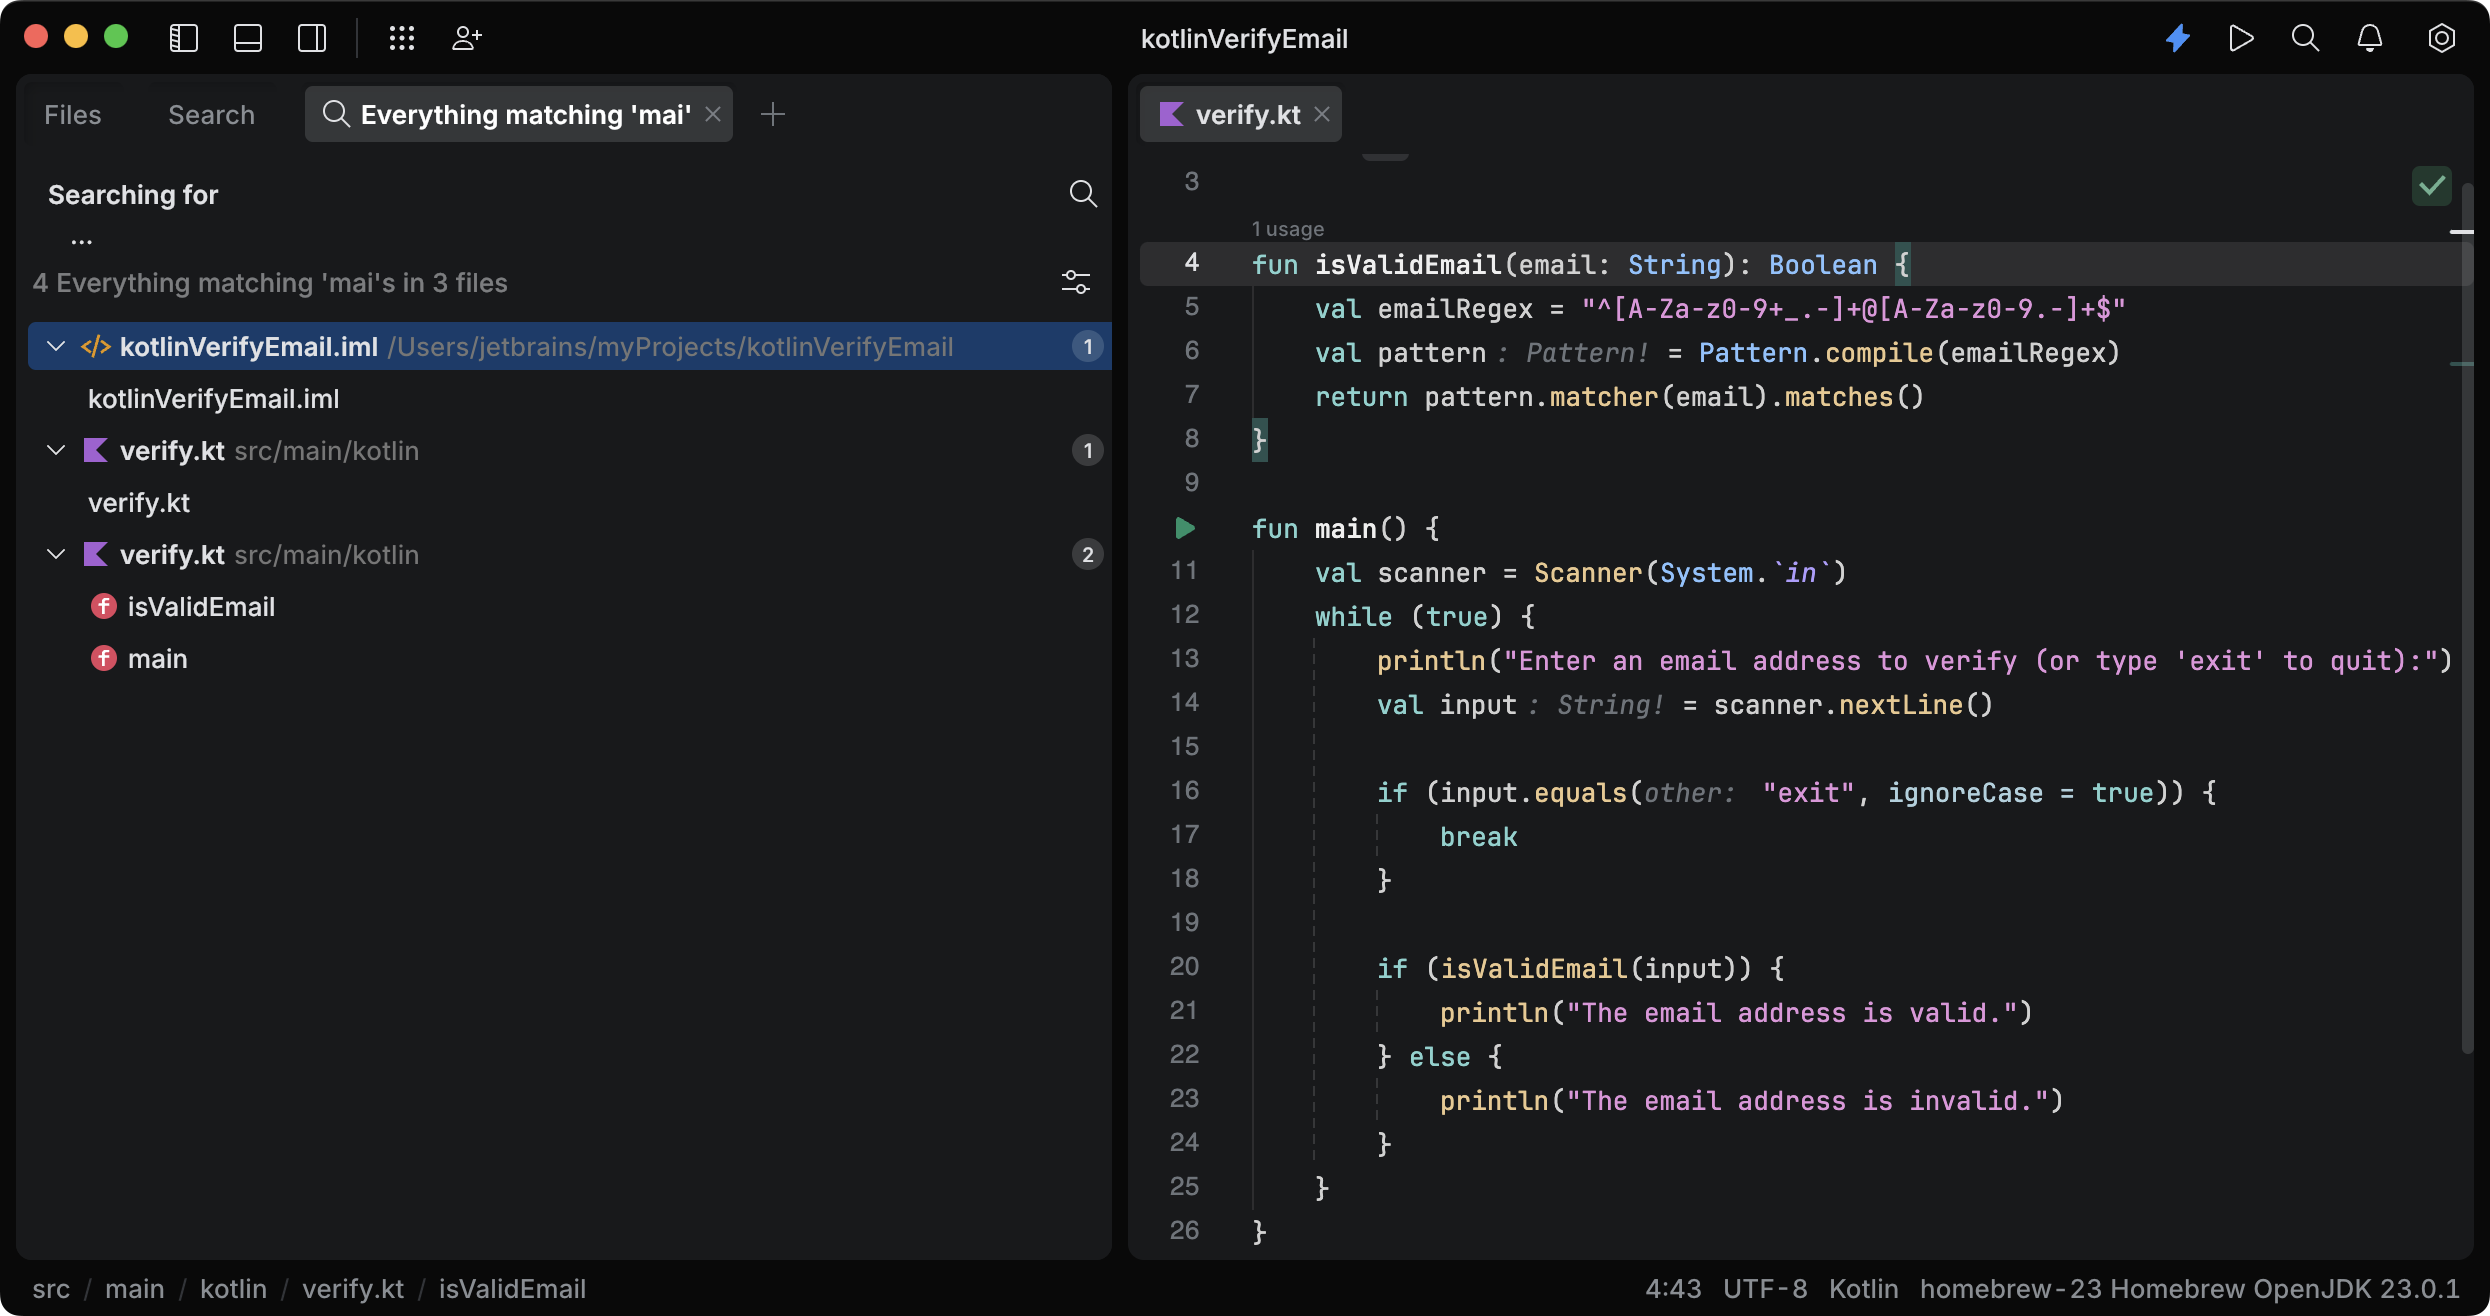2490x1316 pixels.
Task: Open the notifications bell
Action: (x=2369, y=38)
